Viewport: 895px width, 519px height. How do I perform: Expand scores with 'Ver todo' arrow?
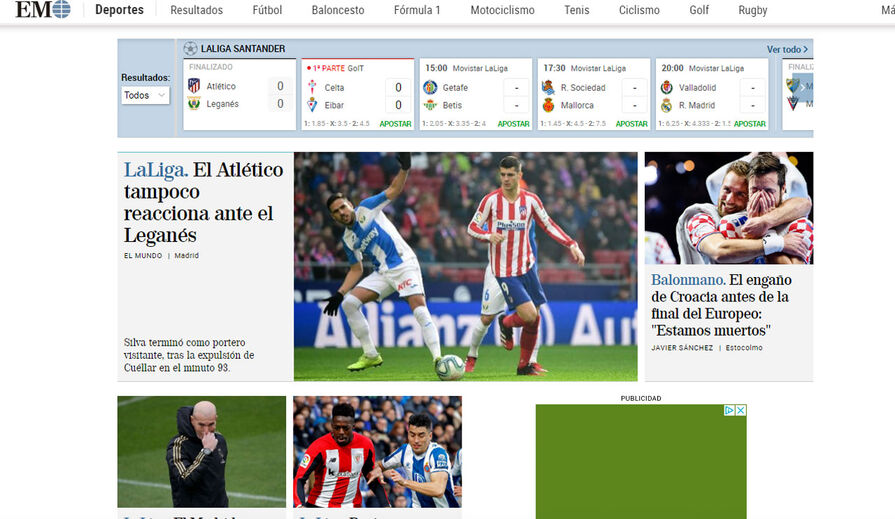coord(787,49)
